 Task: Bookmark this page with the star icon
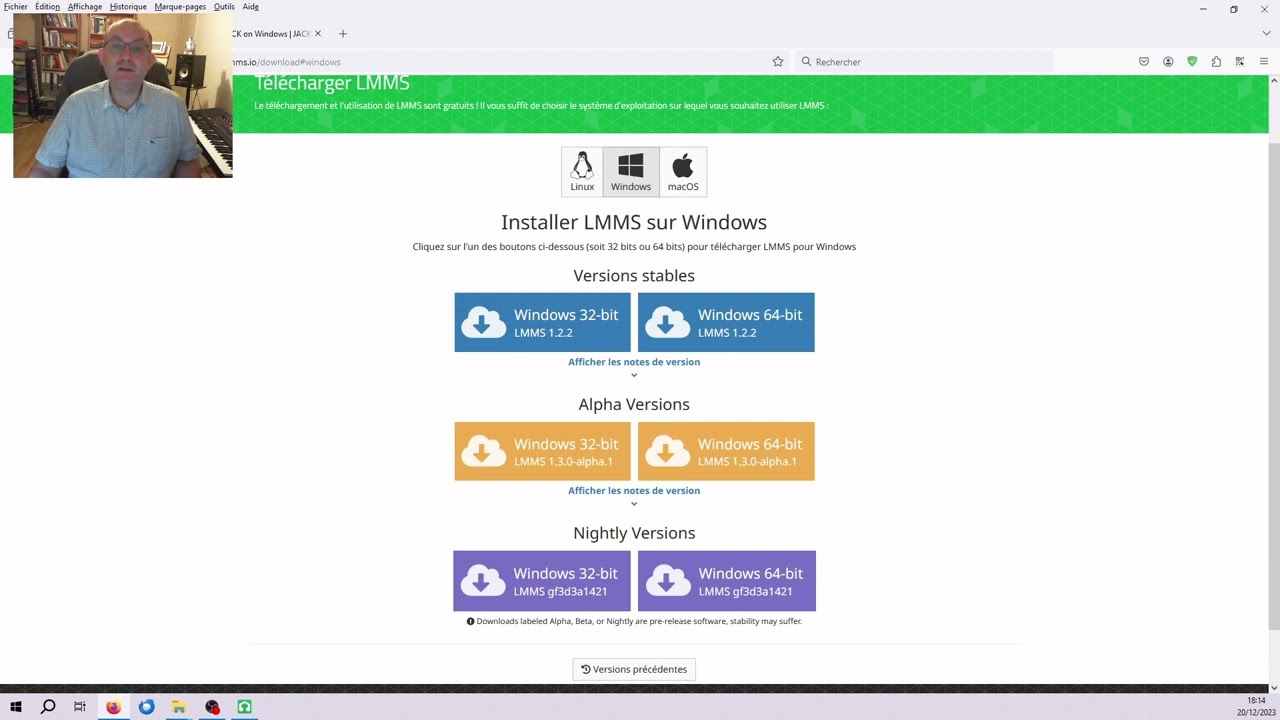[x=778, y=62]
